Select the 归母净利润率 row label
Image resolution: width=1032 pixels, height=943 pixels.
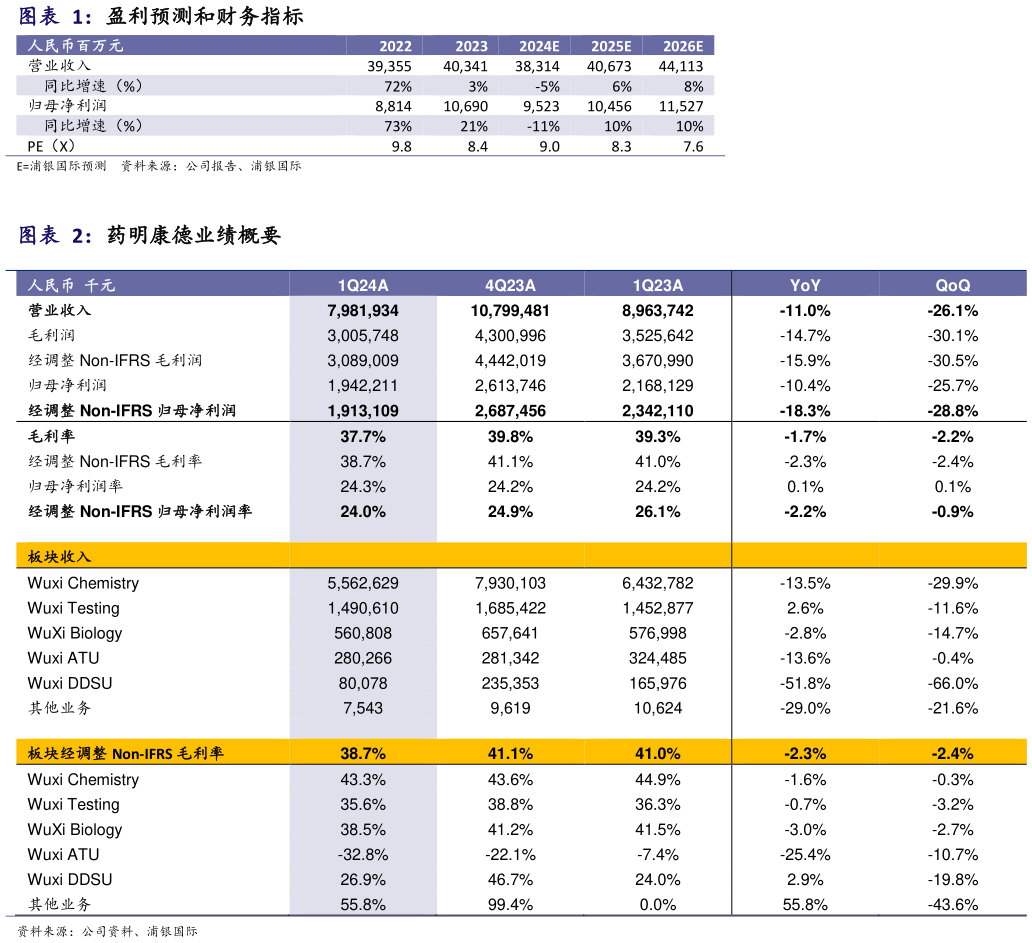tap(75, 486)
